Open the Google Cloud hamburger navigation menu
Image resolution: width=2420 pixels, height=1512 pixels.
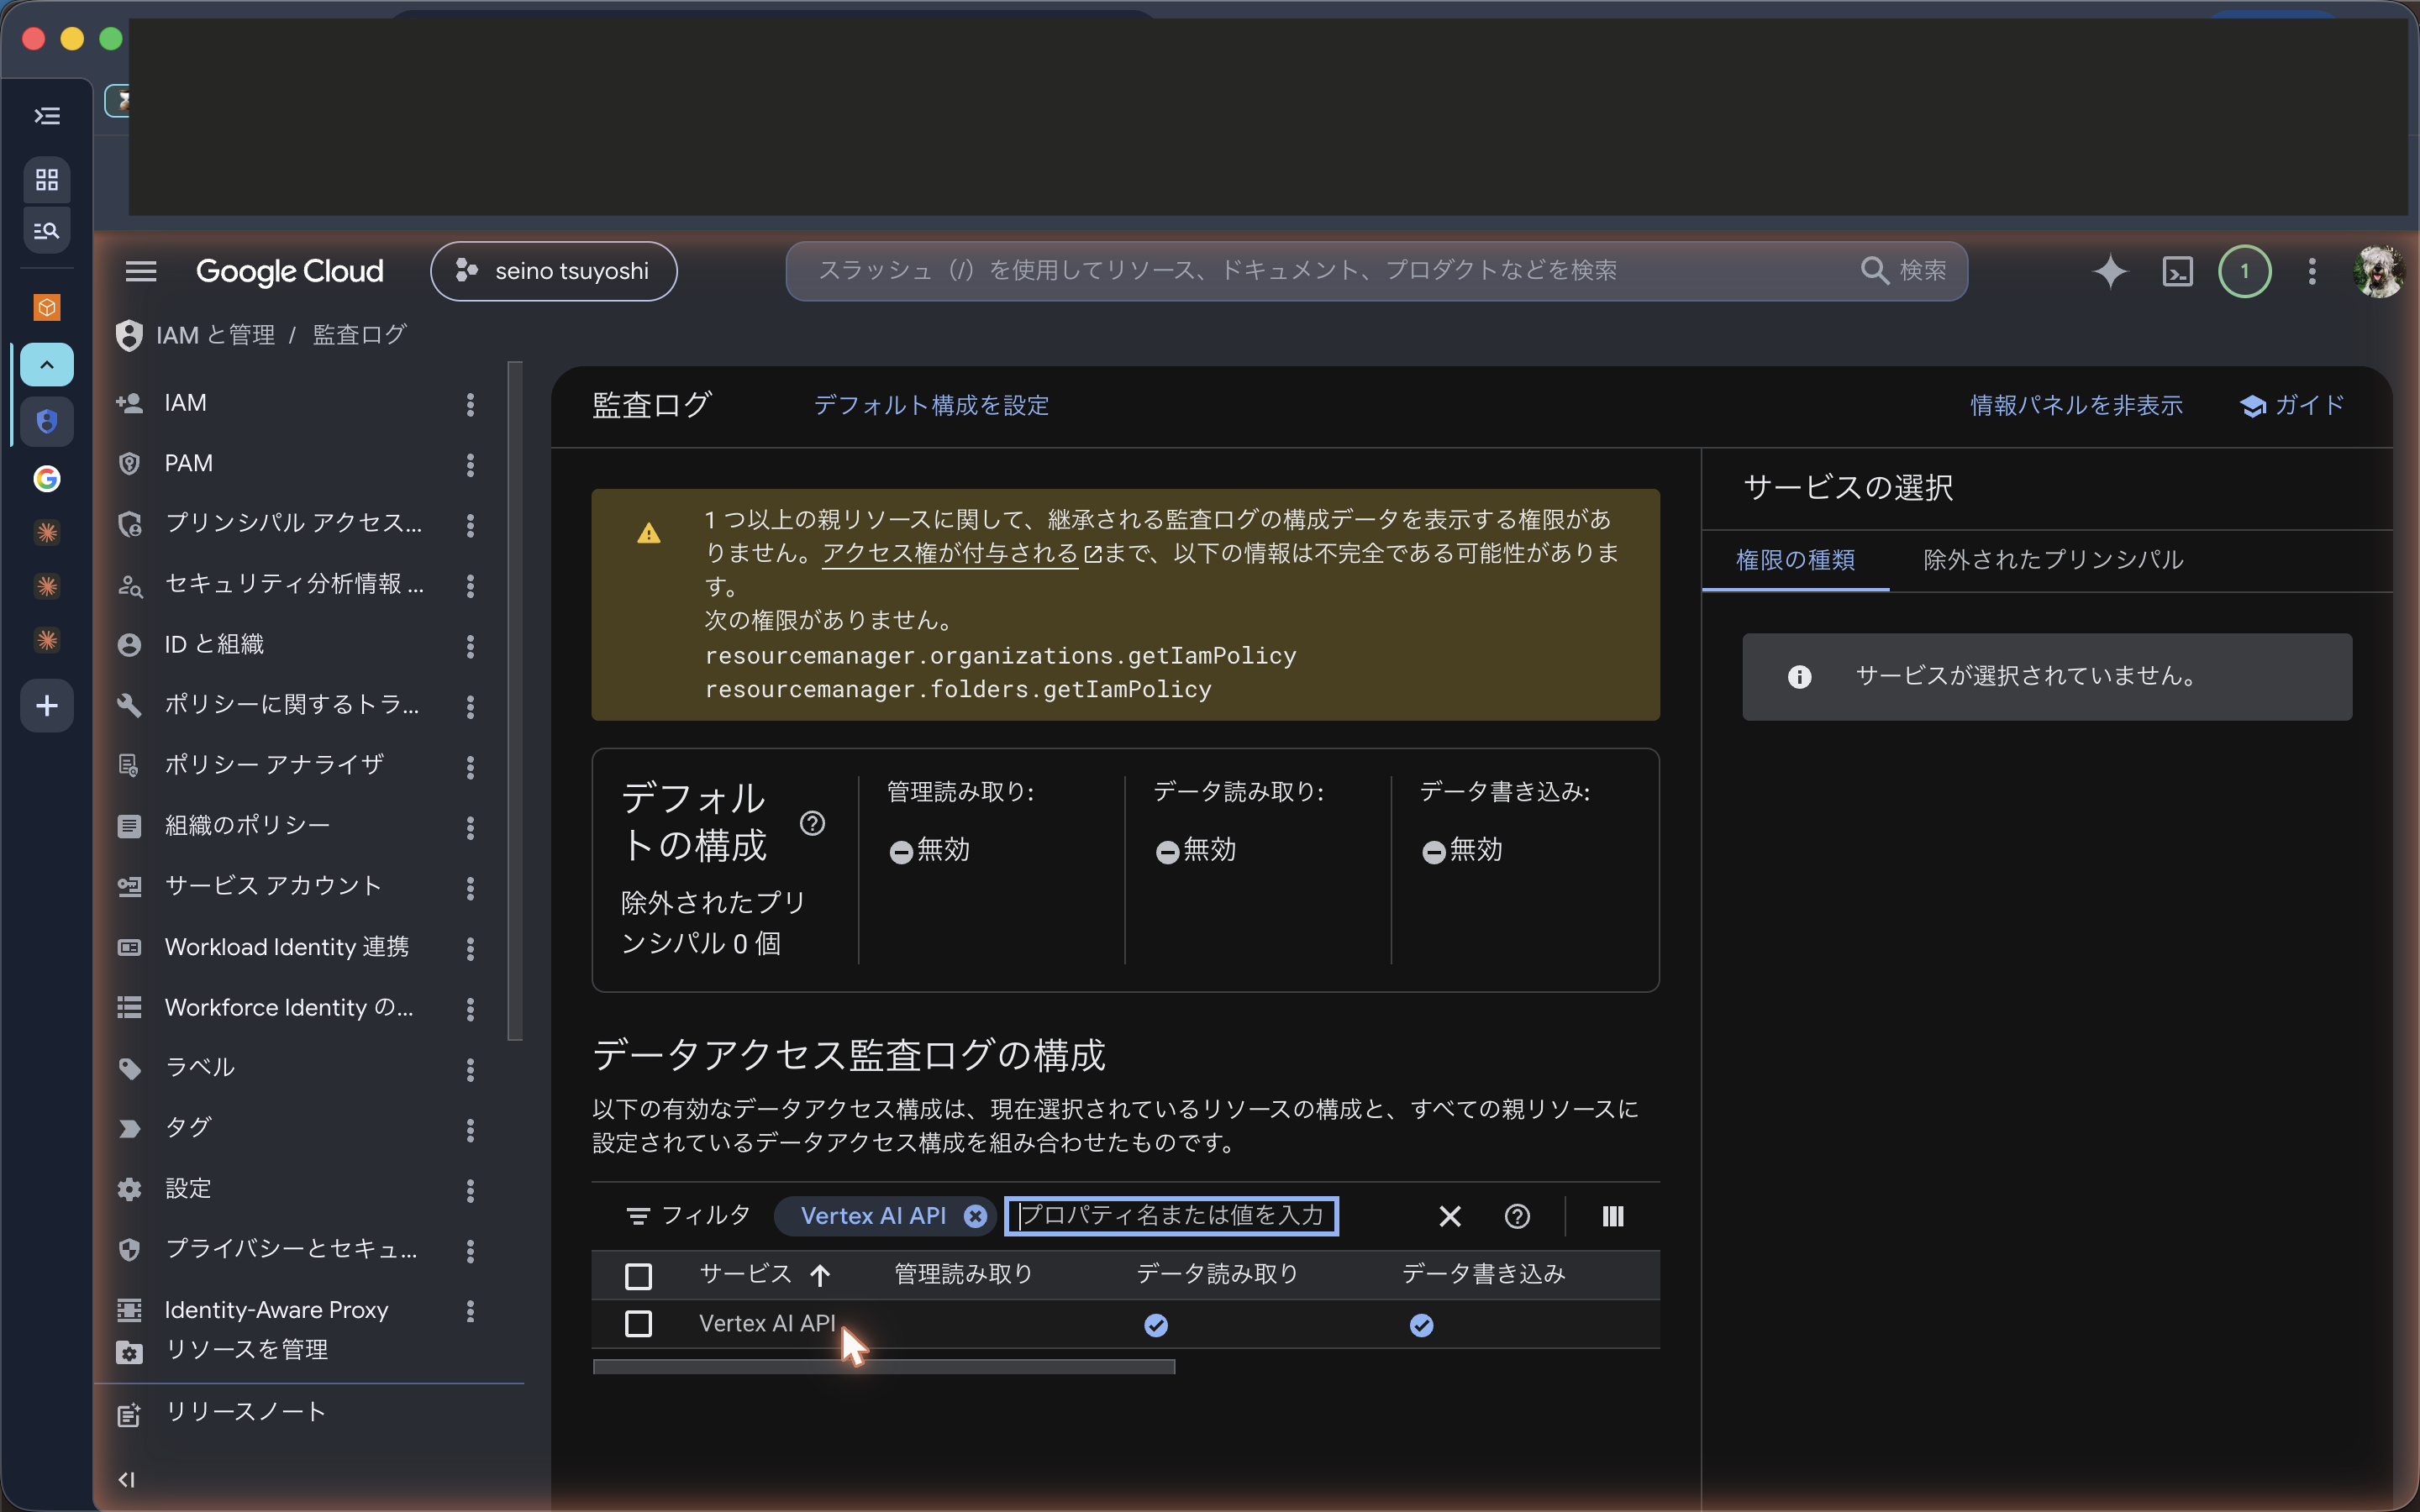coord(141,271)
